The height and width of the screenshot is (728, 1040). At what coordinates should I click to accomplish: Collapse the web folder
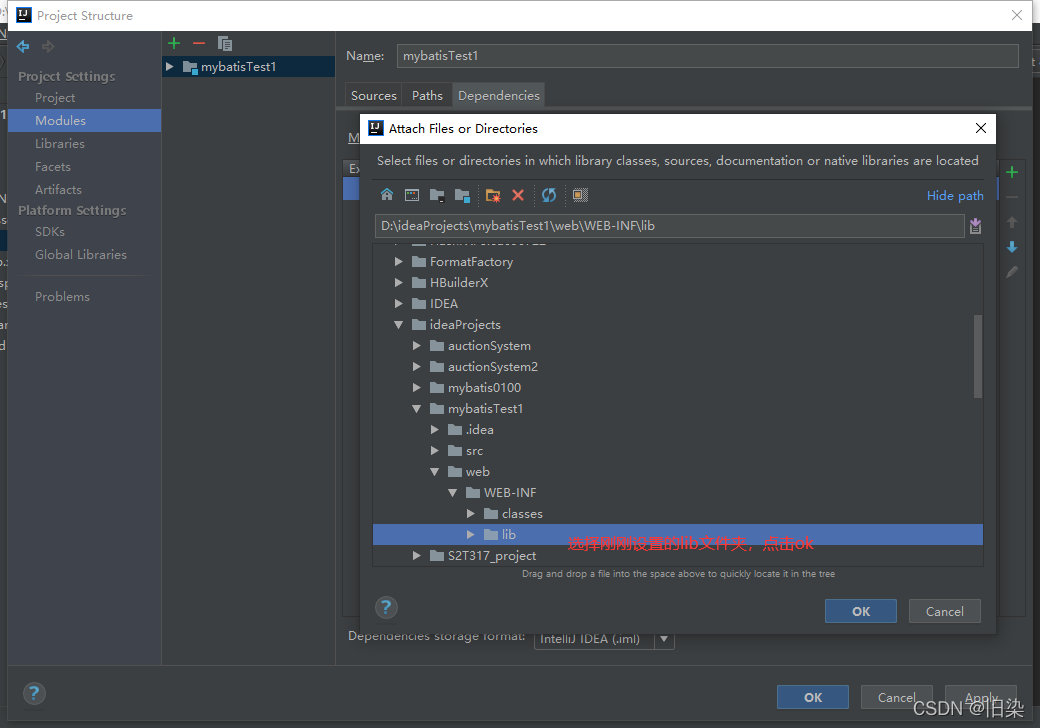434,472
